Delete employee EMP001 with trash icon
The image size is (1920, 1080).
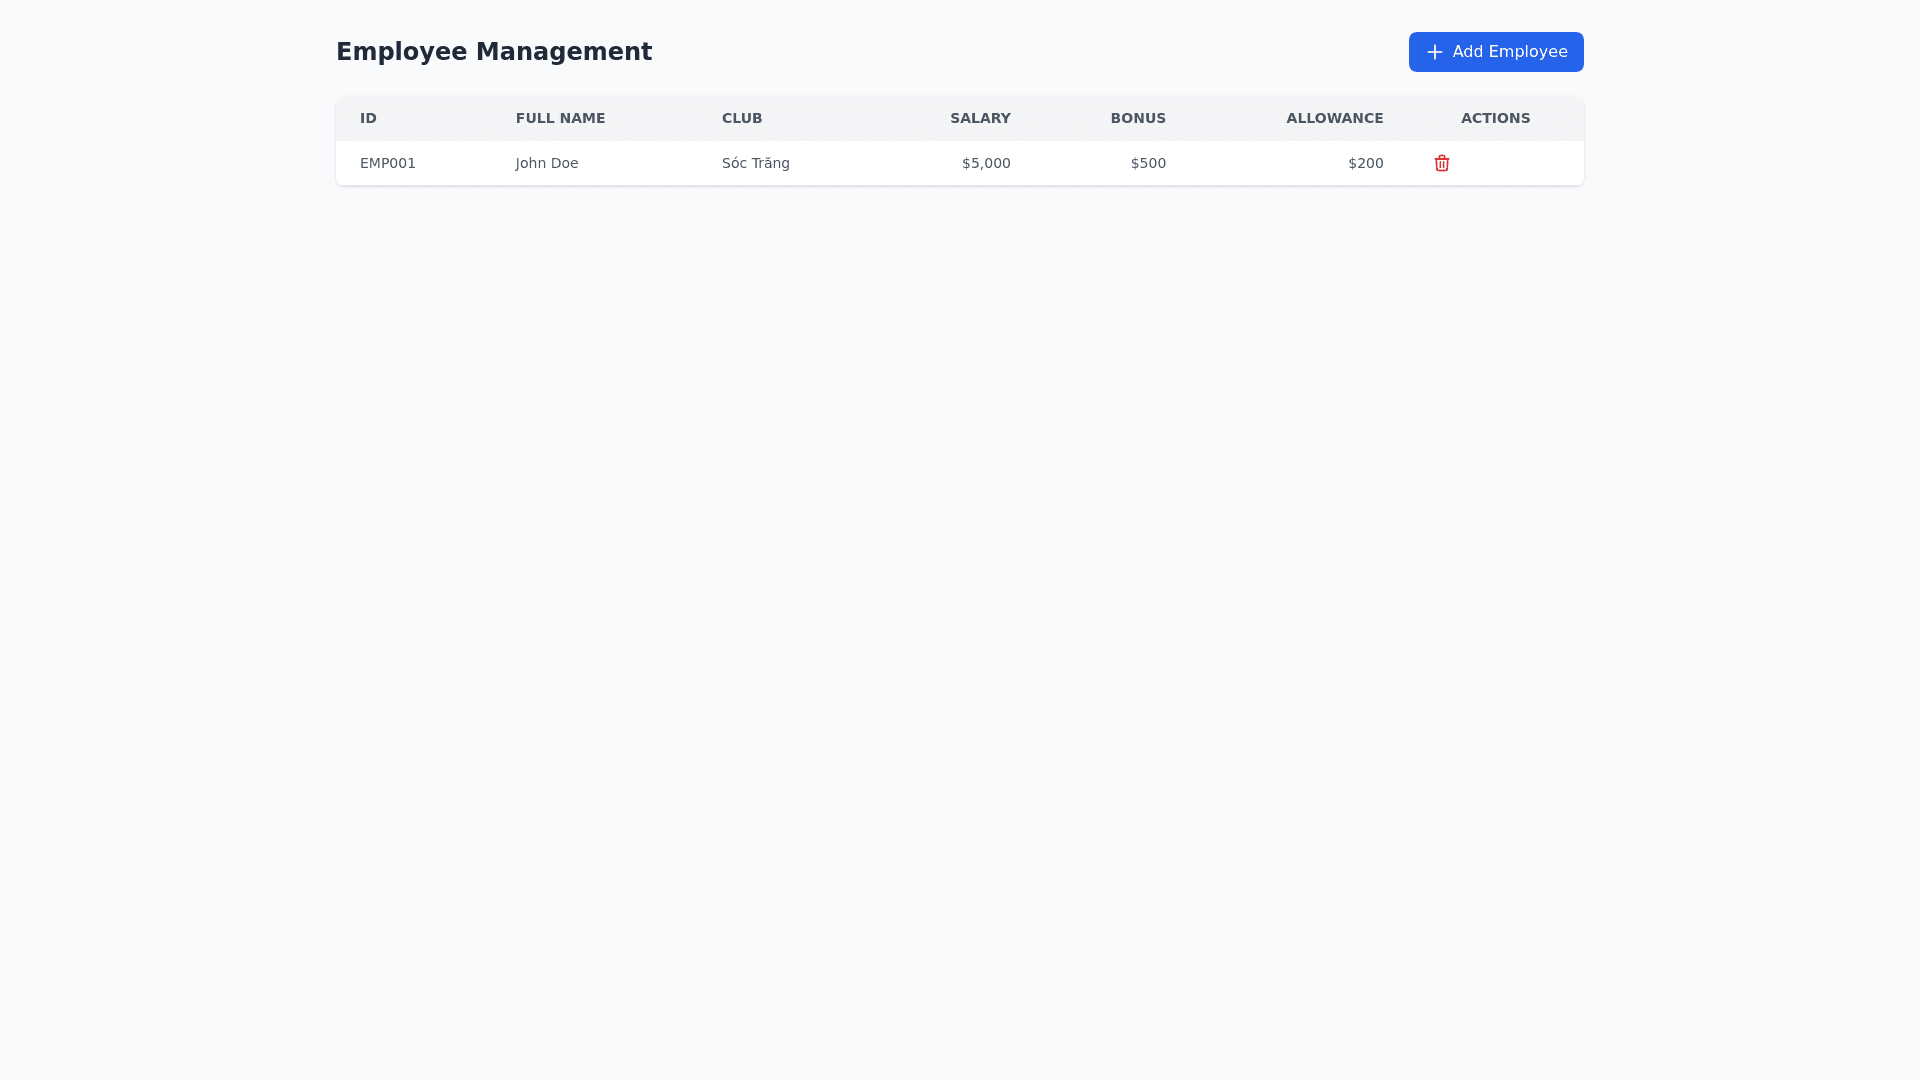[x=1441, y=163]
